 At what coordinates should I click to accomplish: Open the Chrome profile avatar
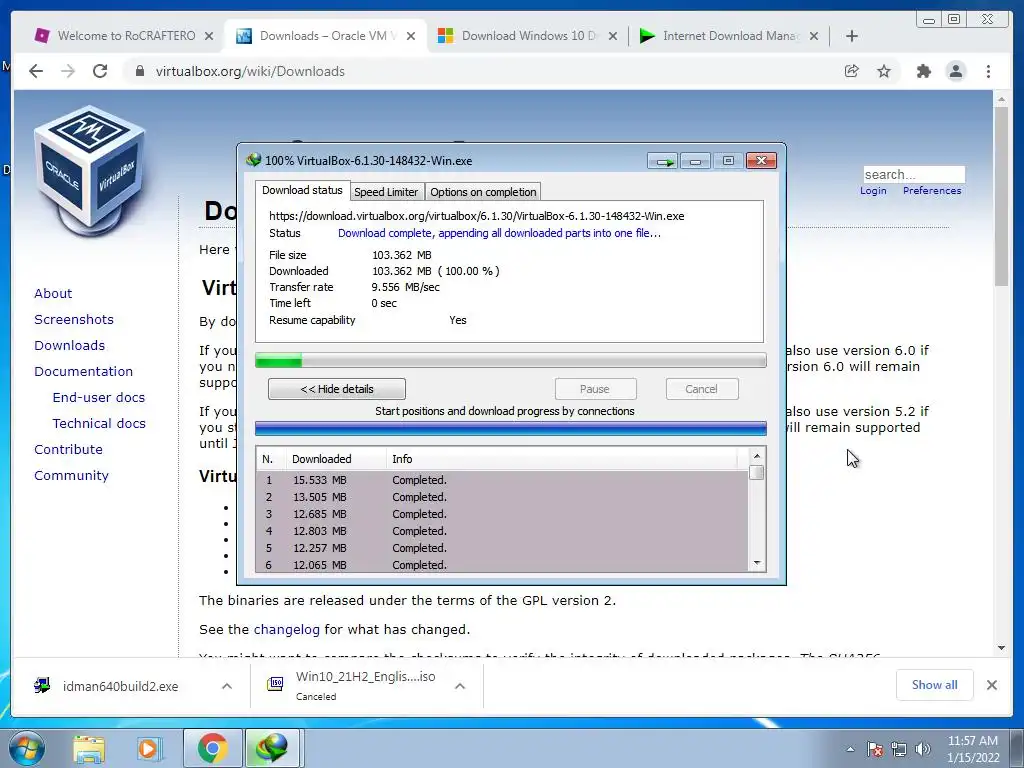[x=955, y=71]
